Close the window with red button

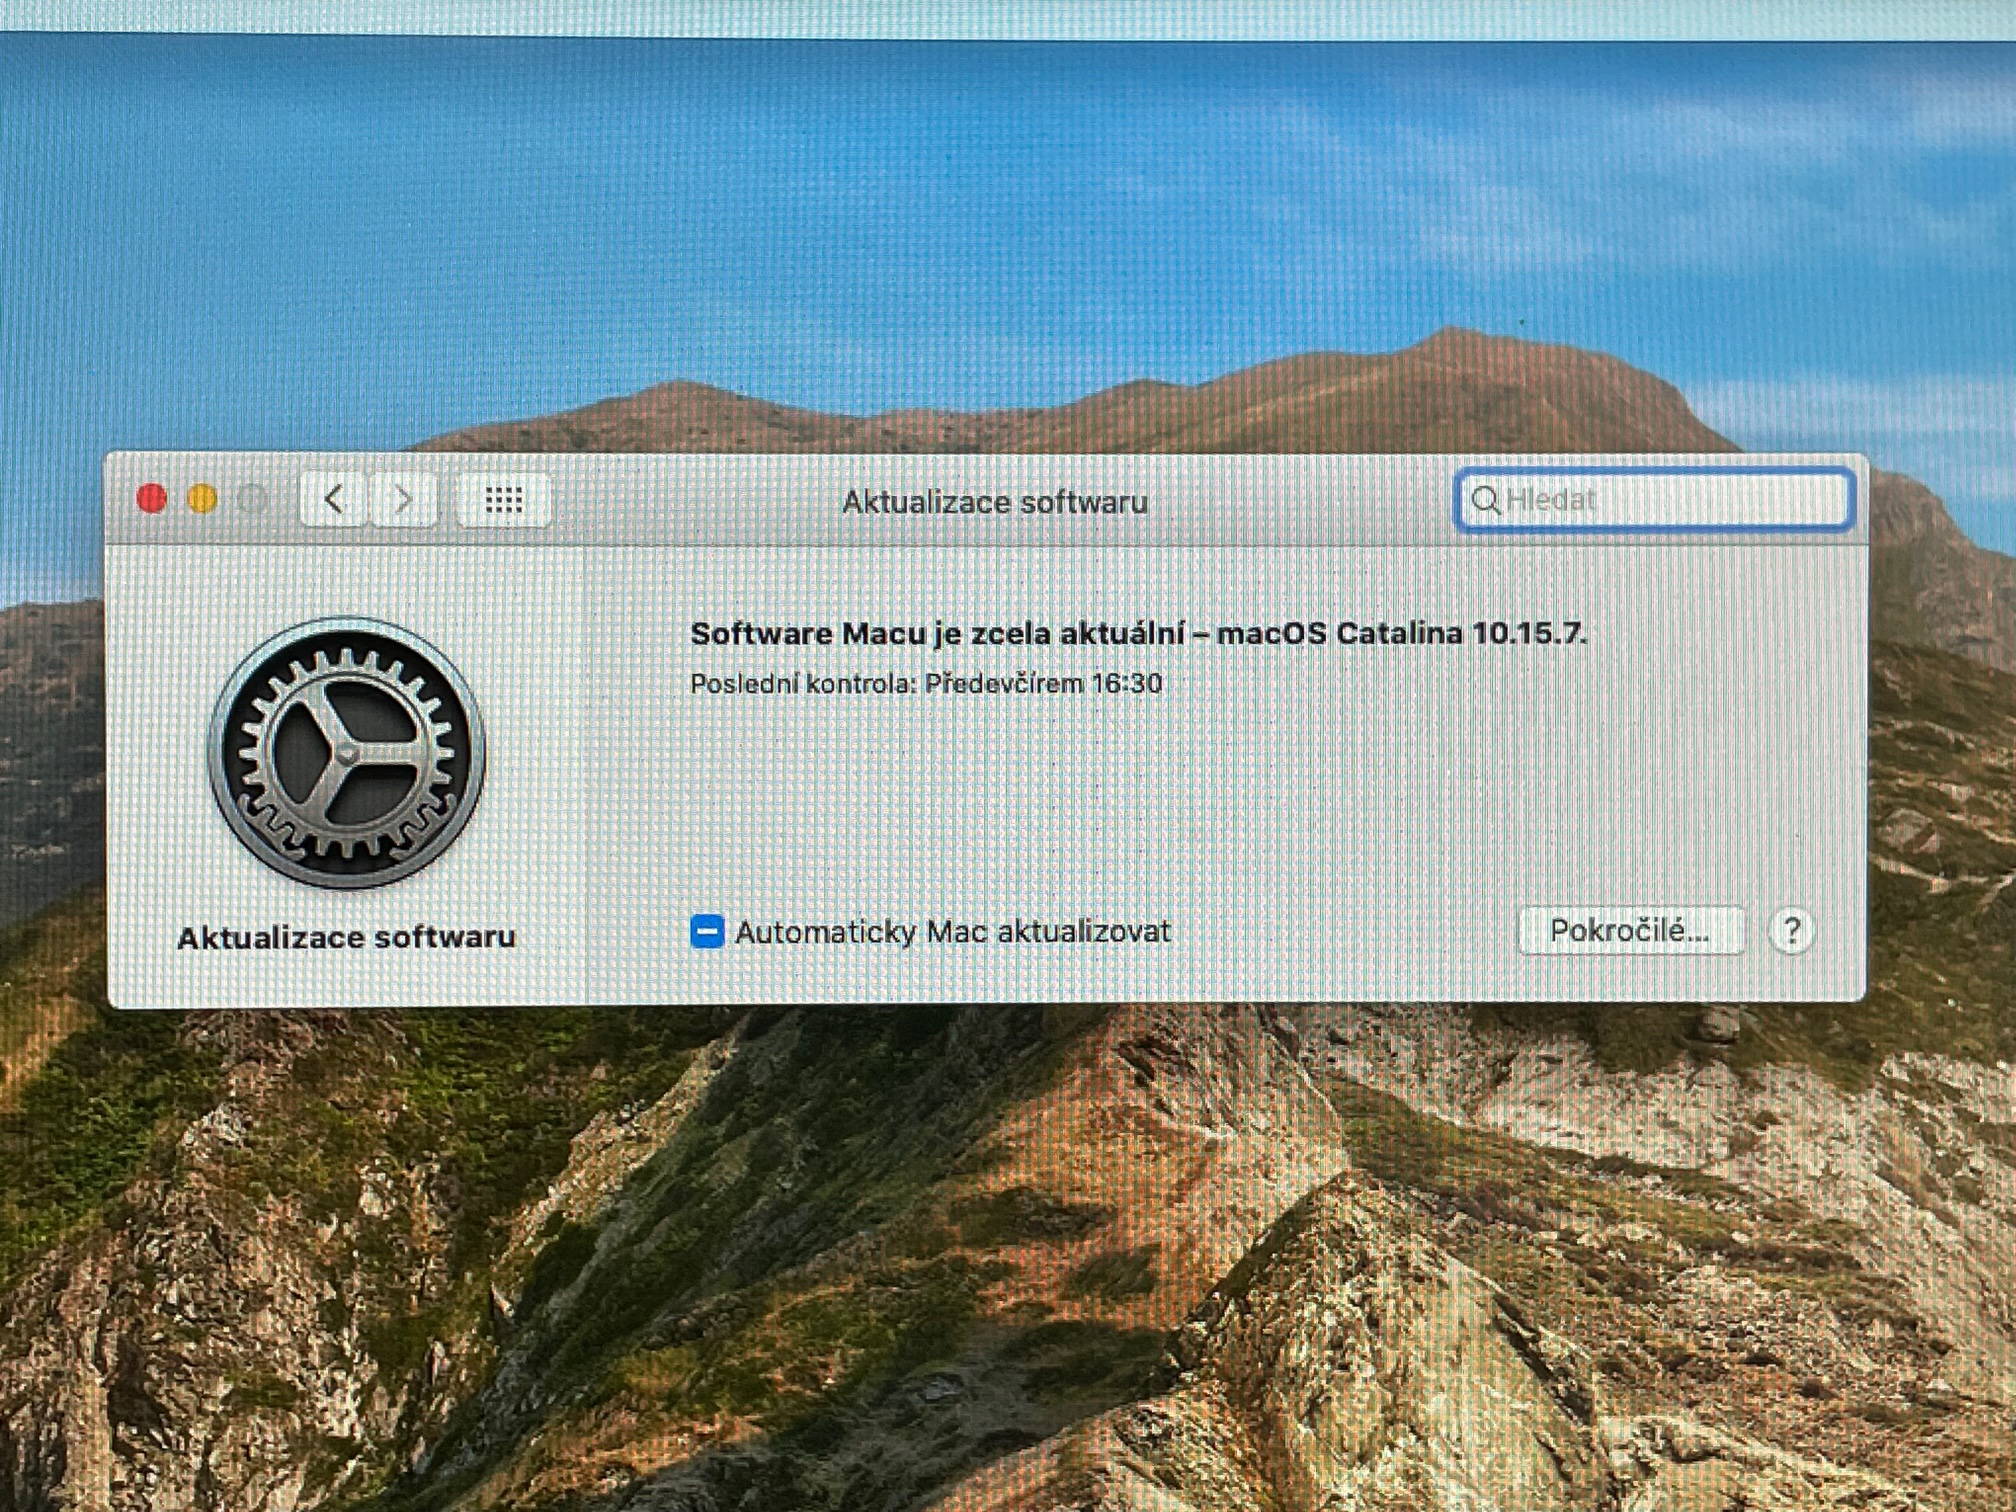(152, 498)
